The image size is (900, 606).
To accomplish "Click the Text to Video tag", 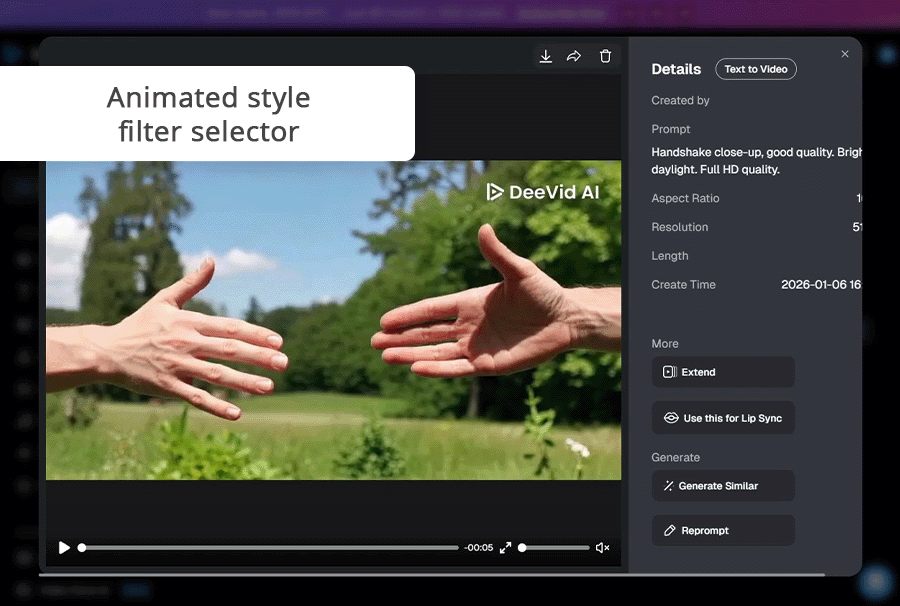I will point(755,69).
